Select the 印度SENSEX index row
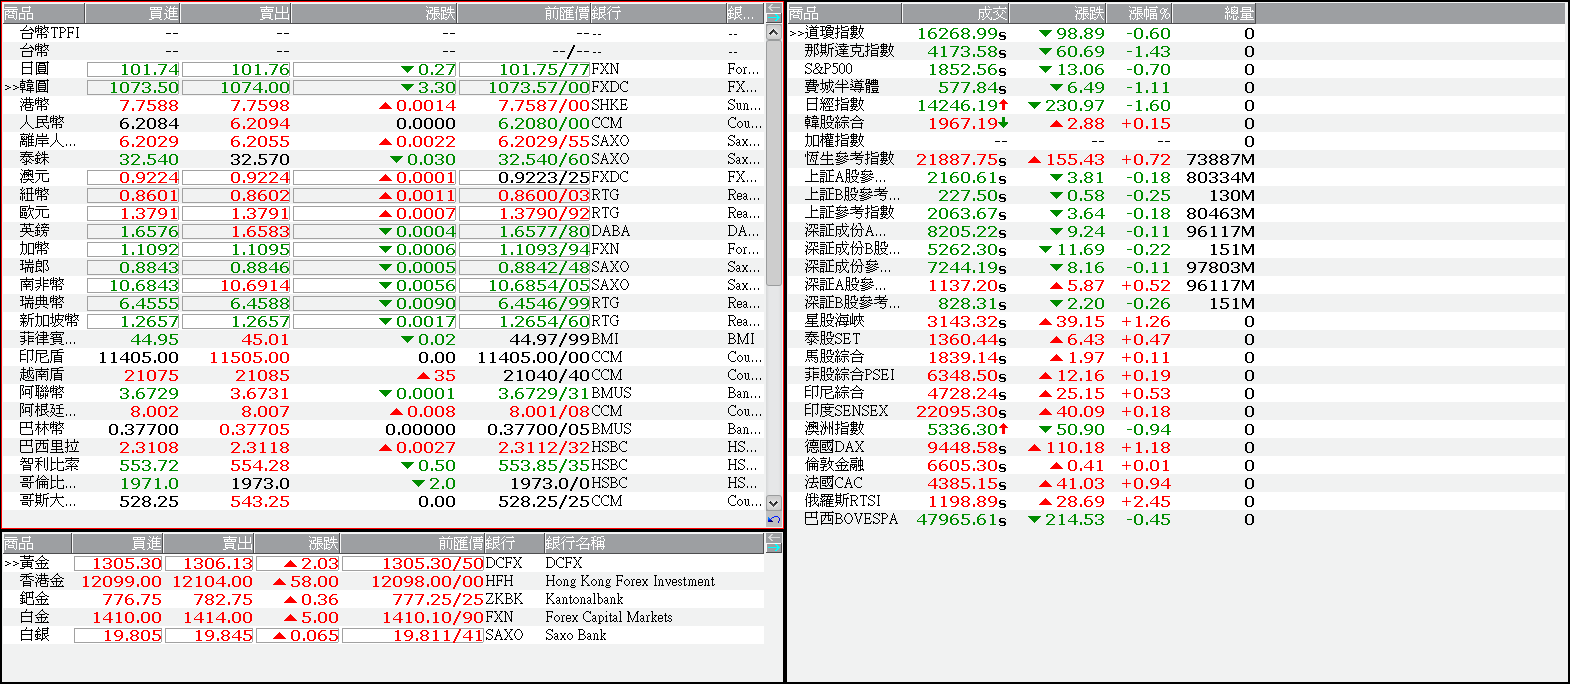 tap(1177, 411)
